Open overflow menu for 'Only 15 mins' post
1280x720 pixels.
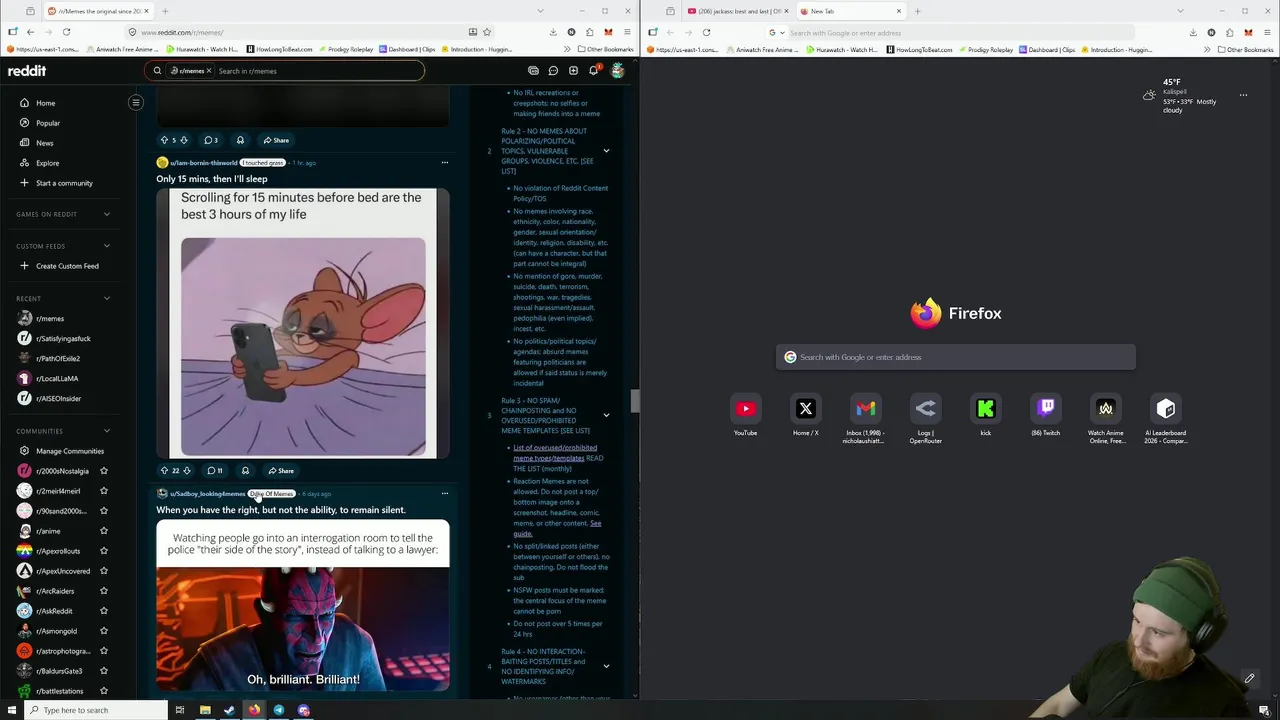pos(445,163)
